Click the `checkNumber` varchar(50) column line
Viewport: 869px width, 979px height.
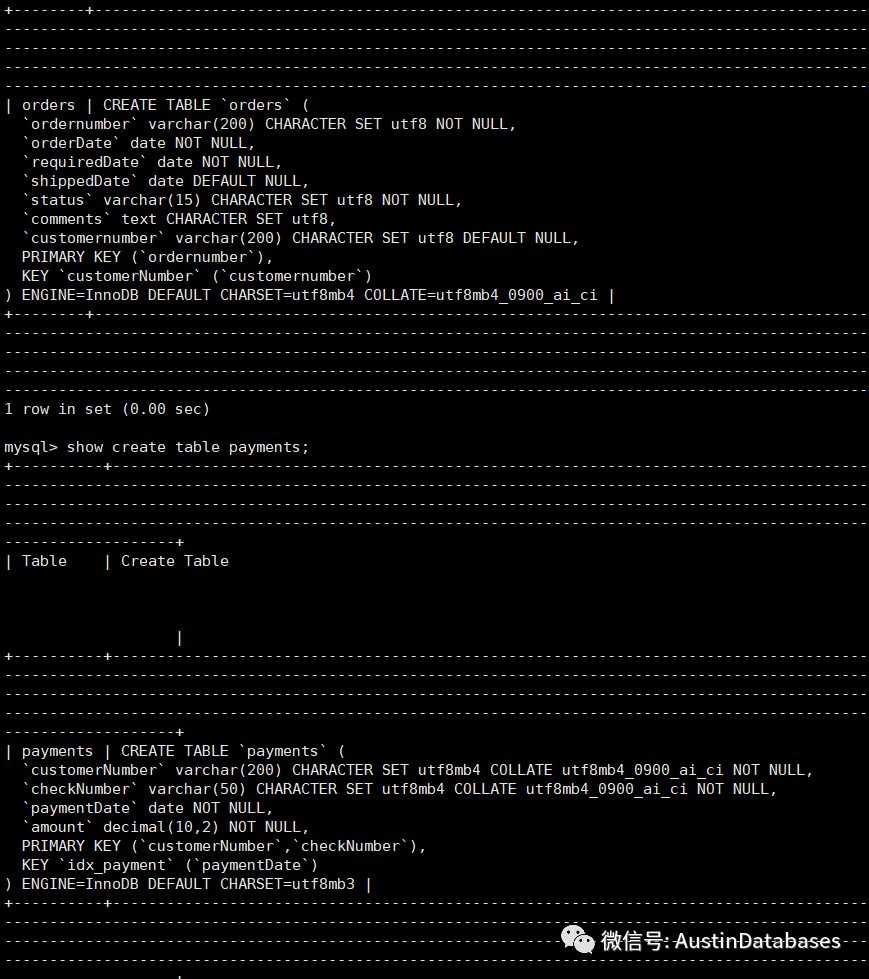(x=400, y=789)
